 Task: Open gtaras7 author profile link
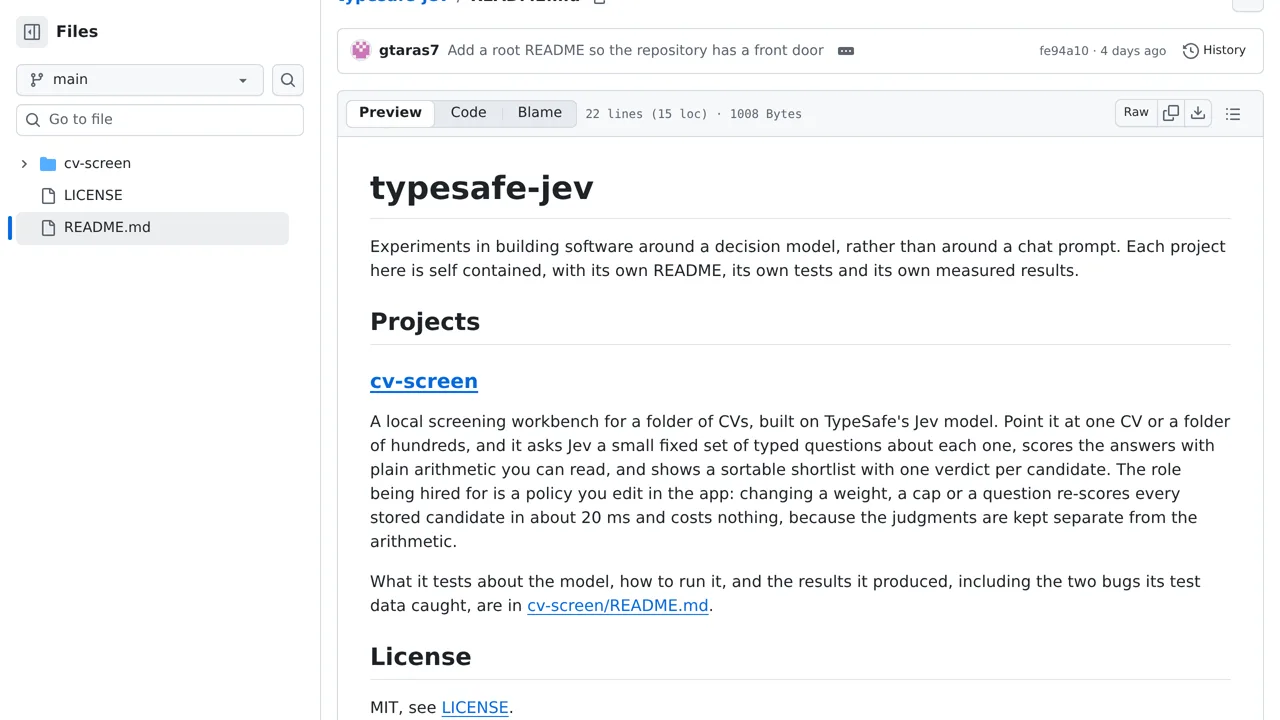point(409,51)
